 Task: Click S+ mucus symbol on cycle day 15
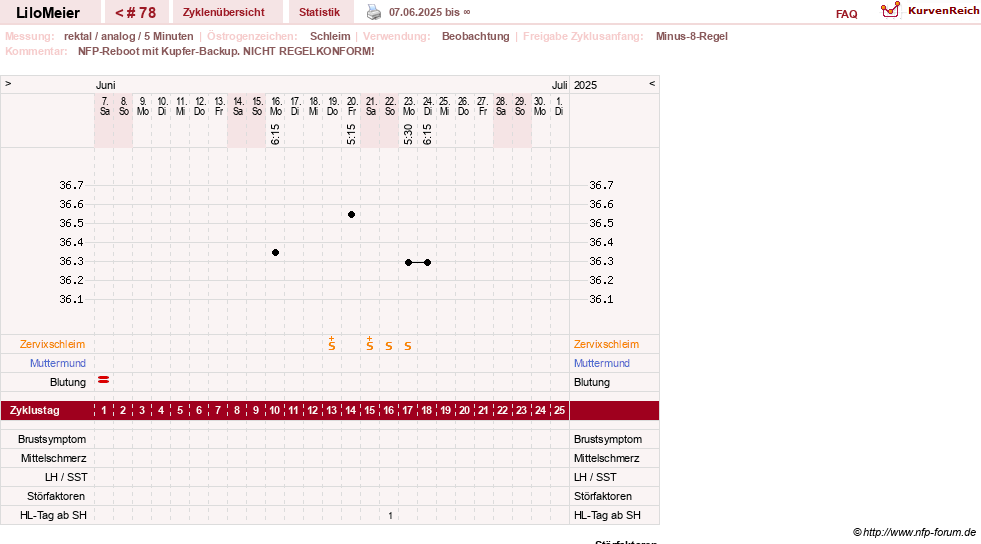point(370,344)
